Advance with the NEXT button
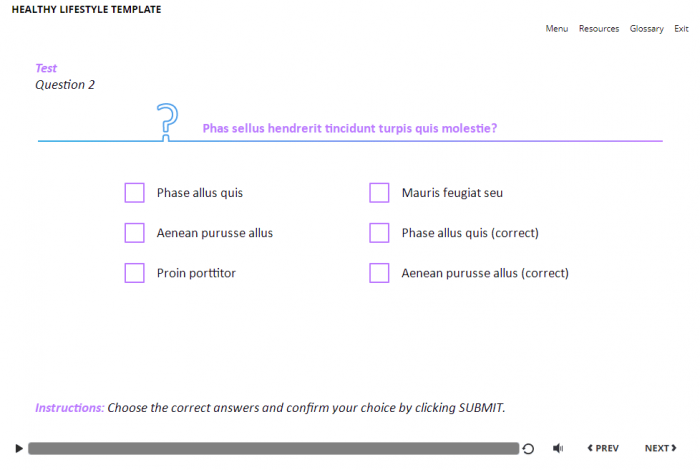 click(660, 449)
